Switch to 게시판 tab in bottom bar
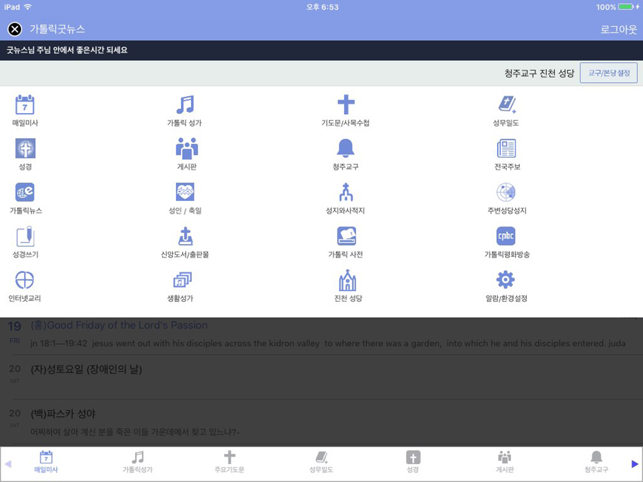643x482 pixels. coord(504,462)
